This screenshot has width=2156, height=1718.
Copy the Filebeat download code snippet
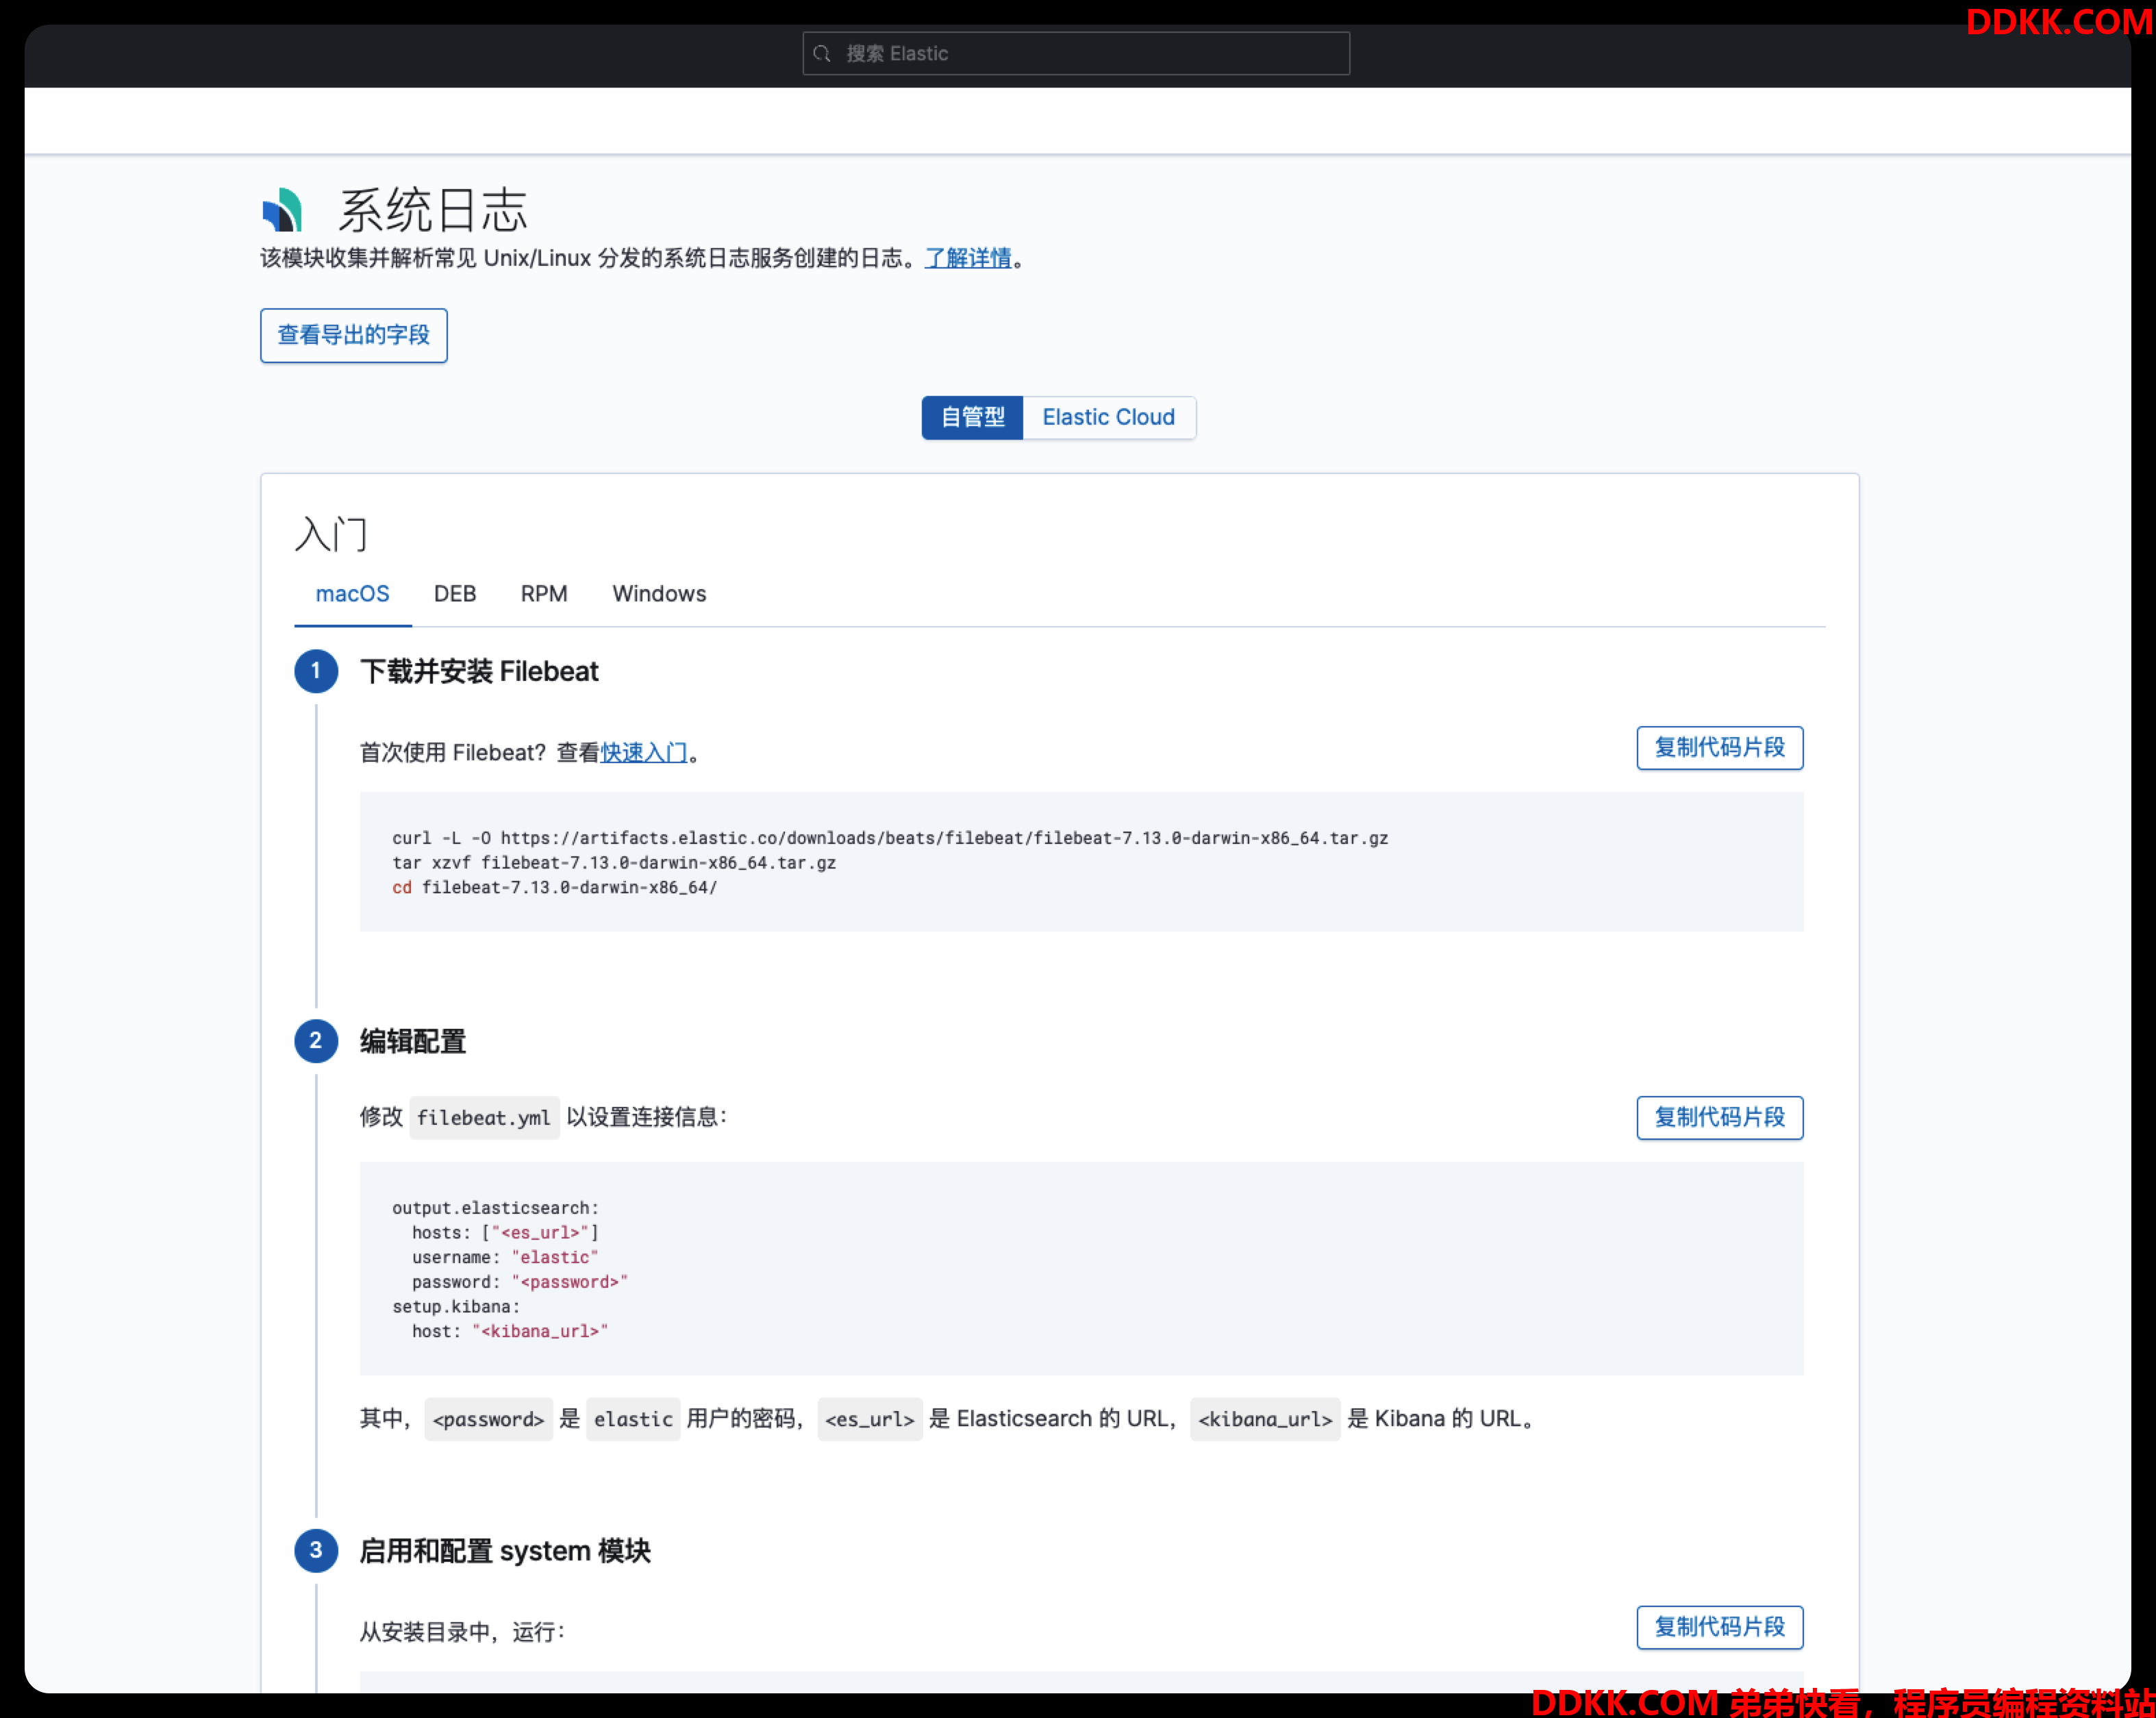[x=1719, y=748]
